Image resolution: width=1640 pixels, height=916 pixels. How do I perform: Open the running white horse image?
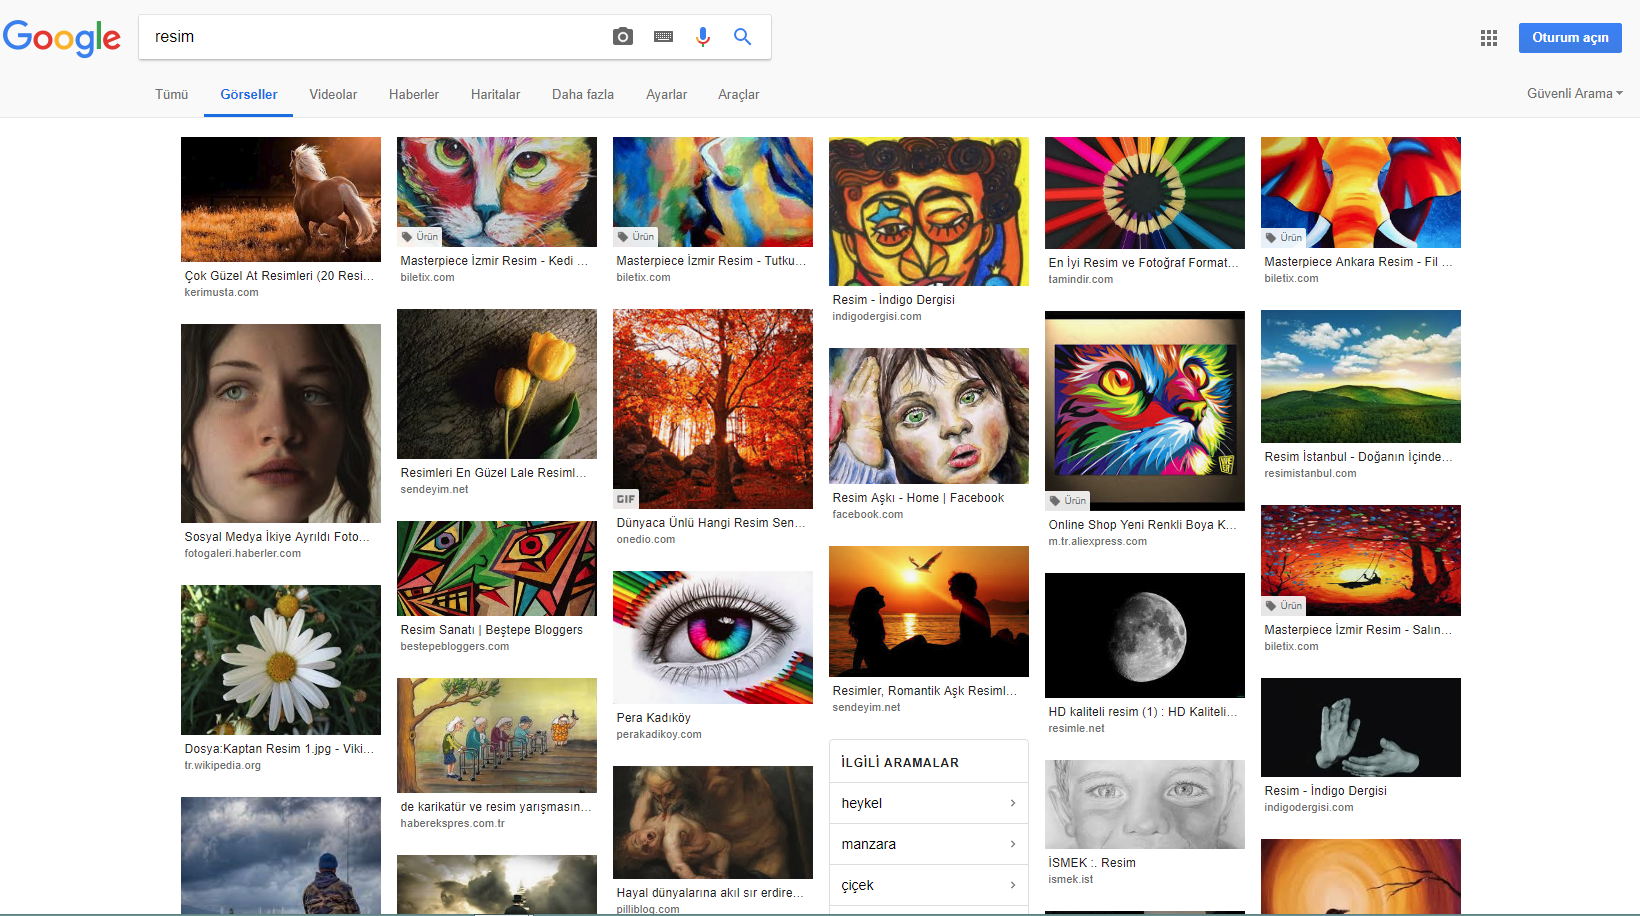tap(281, 199)
